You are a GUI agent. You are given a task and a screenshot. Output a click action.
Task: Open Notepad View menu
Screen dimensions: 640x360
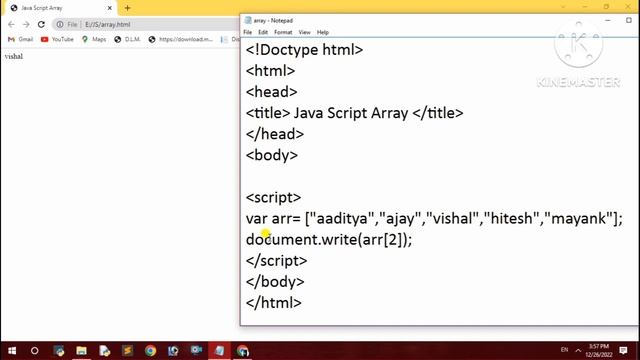[304, 32]
